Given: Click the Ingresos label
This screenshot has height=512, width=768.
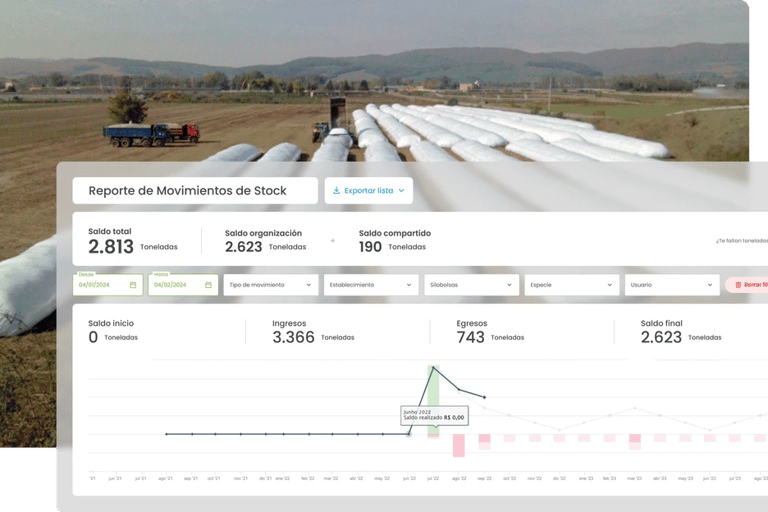Looking at the screenshot, I should [x=289, y=323].
